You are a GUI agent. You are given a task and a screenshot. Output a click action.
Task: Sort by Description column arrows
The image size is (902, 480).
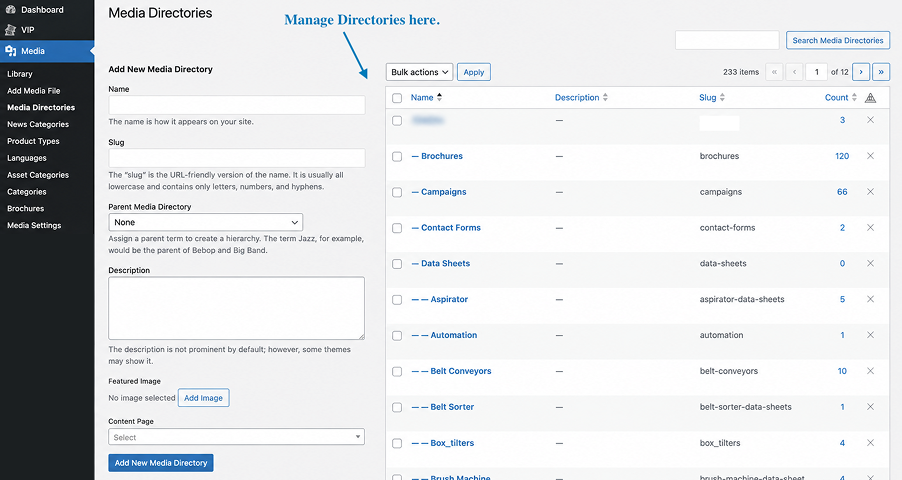tap(605, 97)
